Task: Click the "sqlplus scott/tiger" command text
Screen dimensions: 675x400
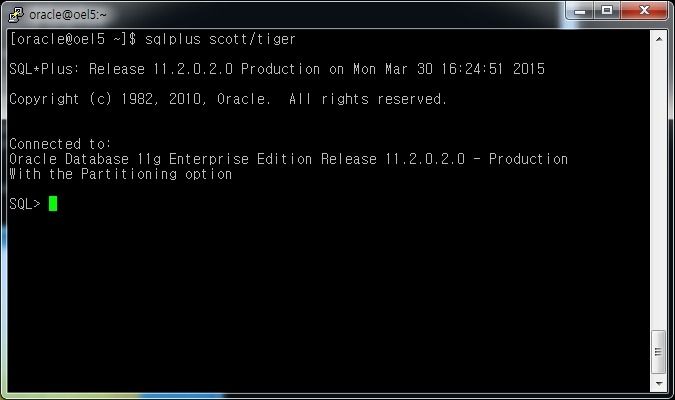Action: (220, 40)
